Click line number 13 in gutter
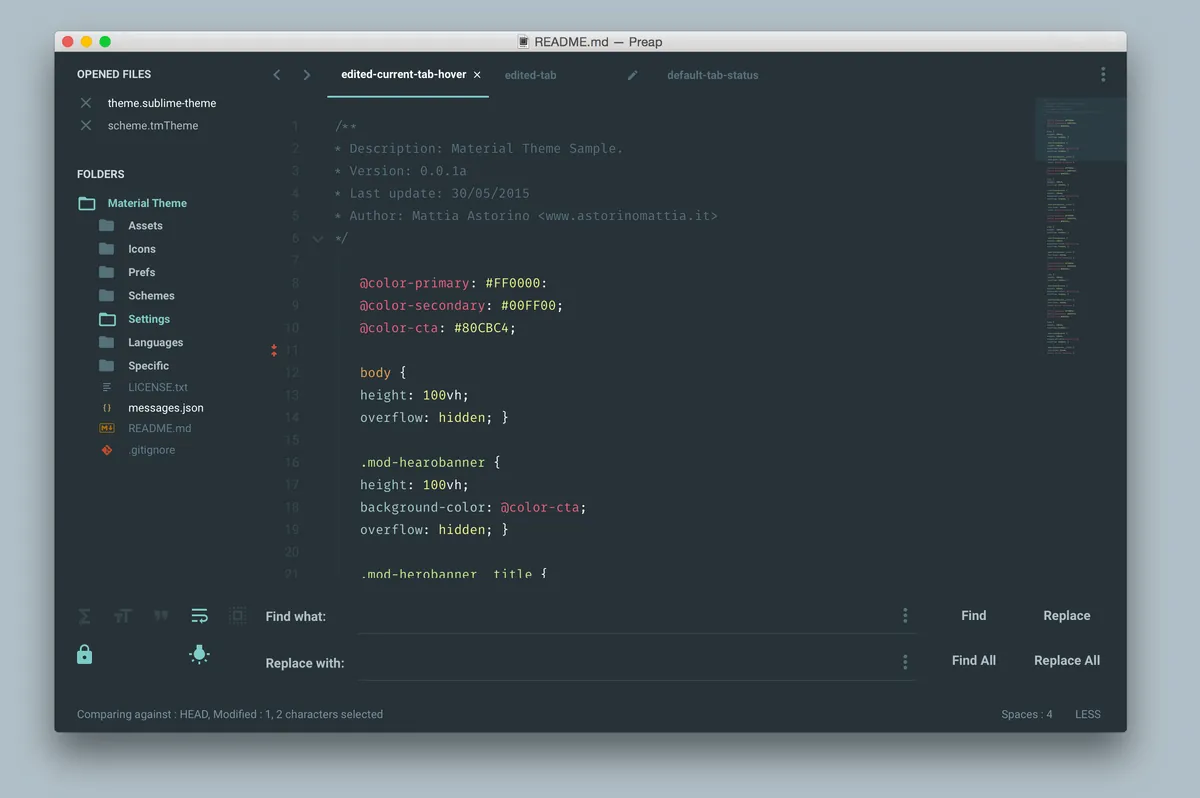This screenshot has height=798, width=1200. (292, 395)
